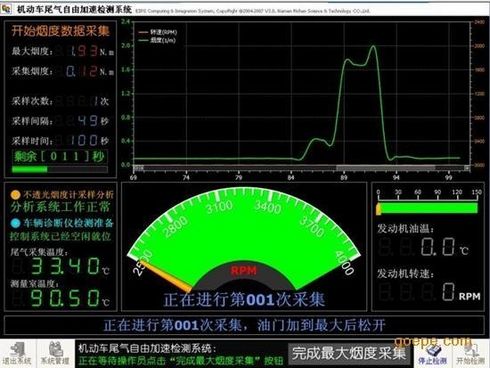The width and height of the screenshot is (490, 368).
Task: Click cyan indicator beside 车辆诊断仪检测准备
Action: pyautogui.click(x=15, y=223)
